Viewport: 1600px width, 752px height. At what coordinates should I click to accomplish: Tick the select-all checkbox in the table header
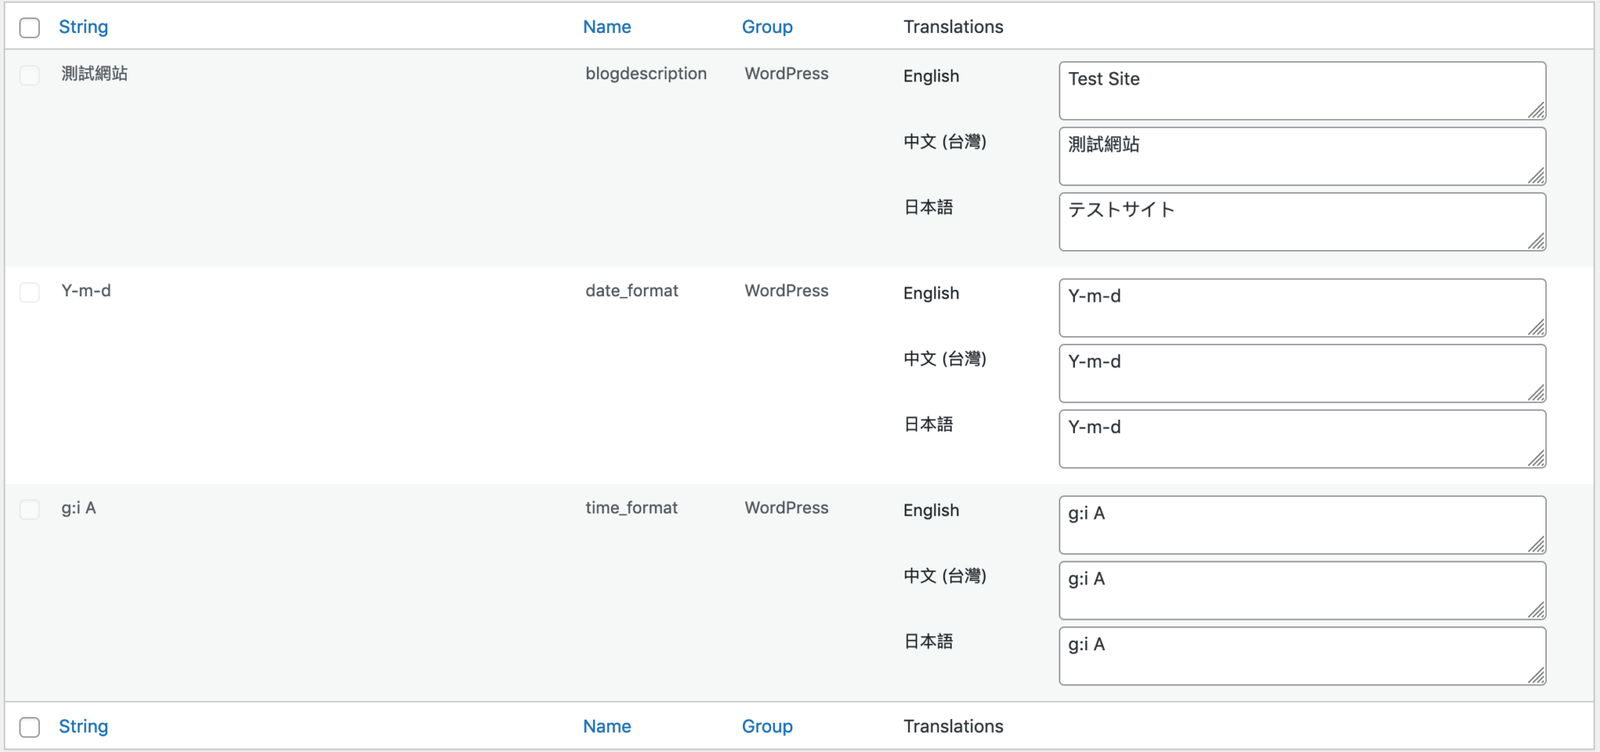tap(30, 28)
